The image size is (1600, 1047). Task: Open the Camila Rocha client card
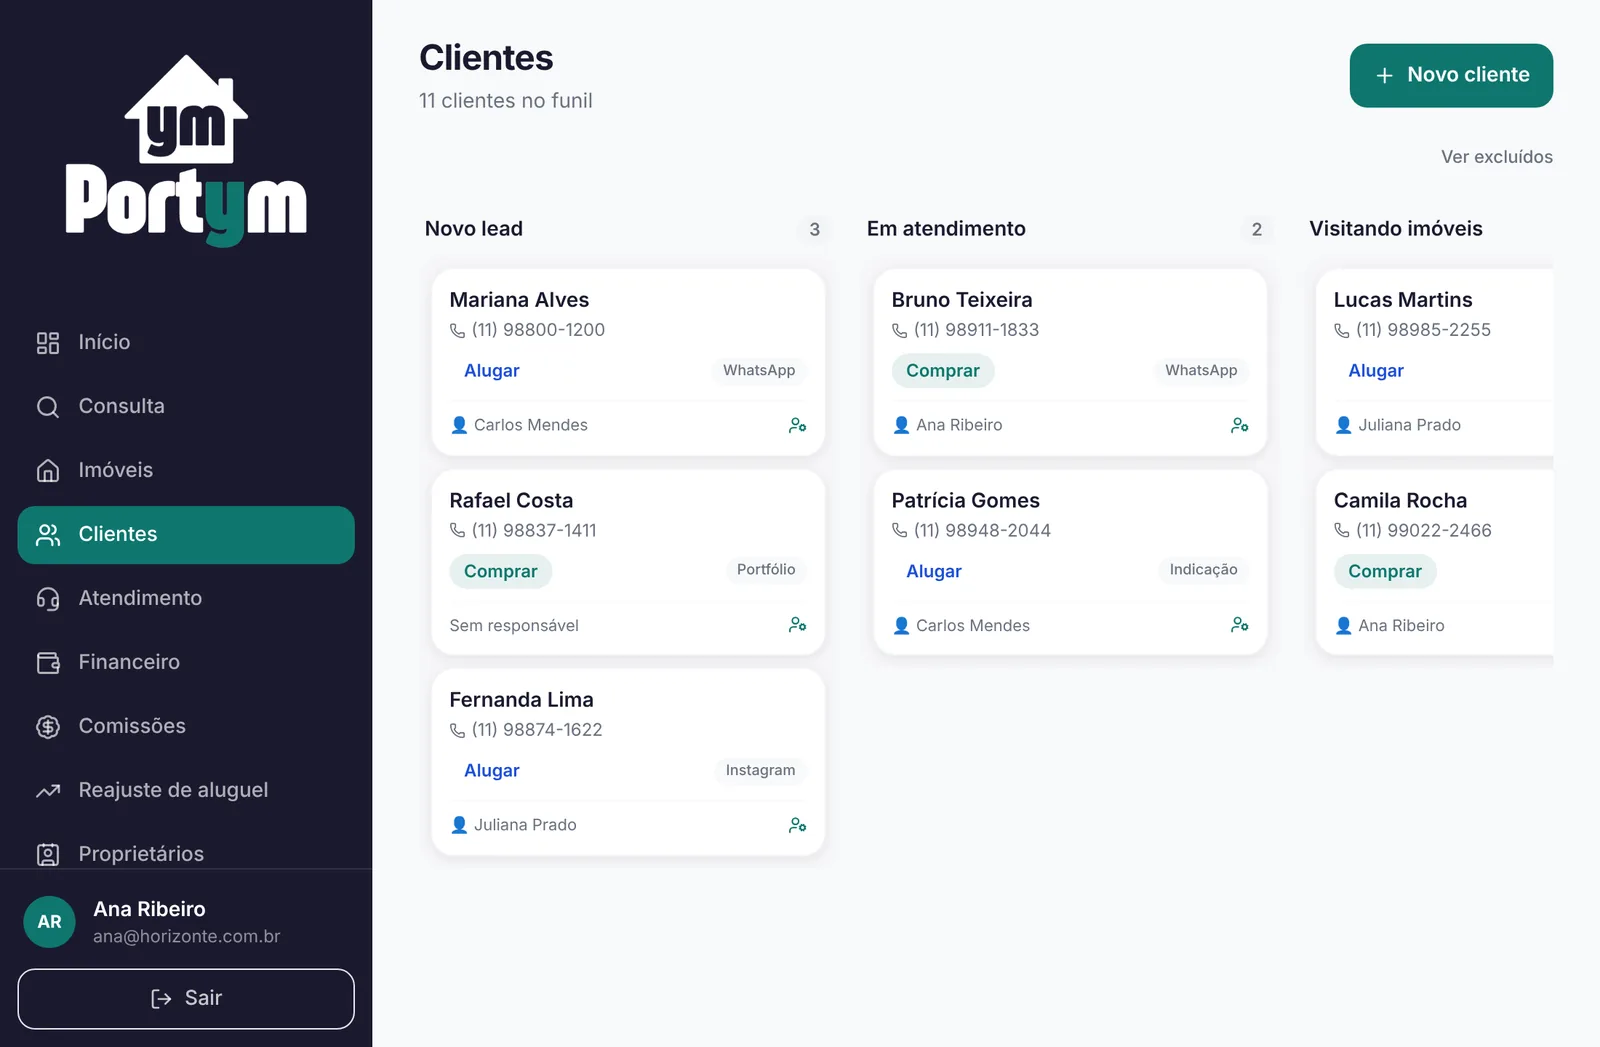pyautogui.click(x=1435, y=562)
